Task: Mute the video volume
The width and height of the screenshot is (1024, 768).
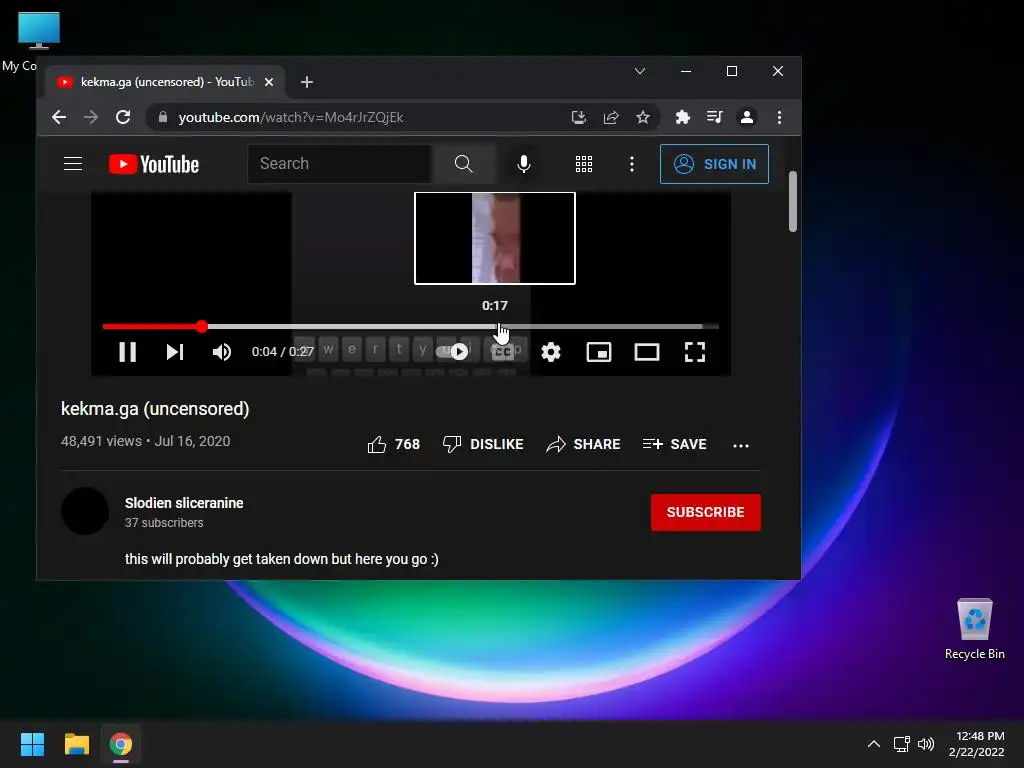Action: 222,352
